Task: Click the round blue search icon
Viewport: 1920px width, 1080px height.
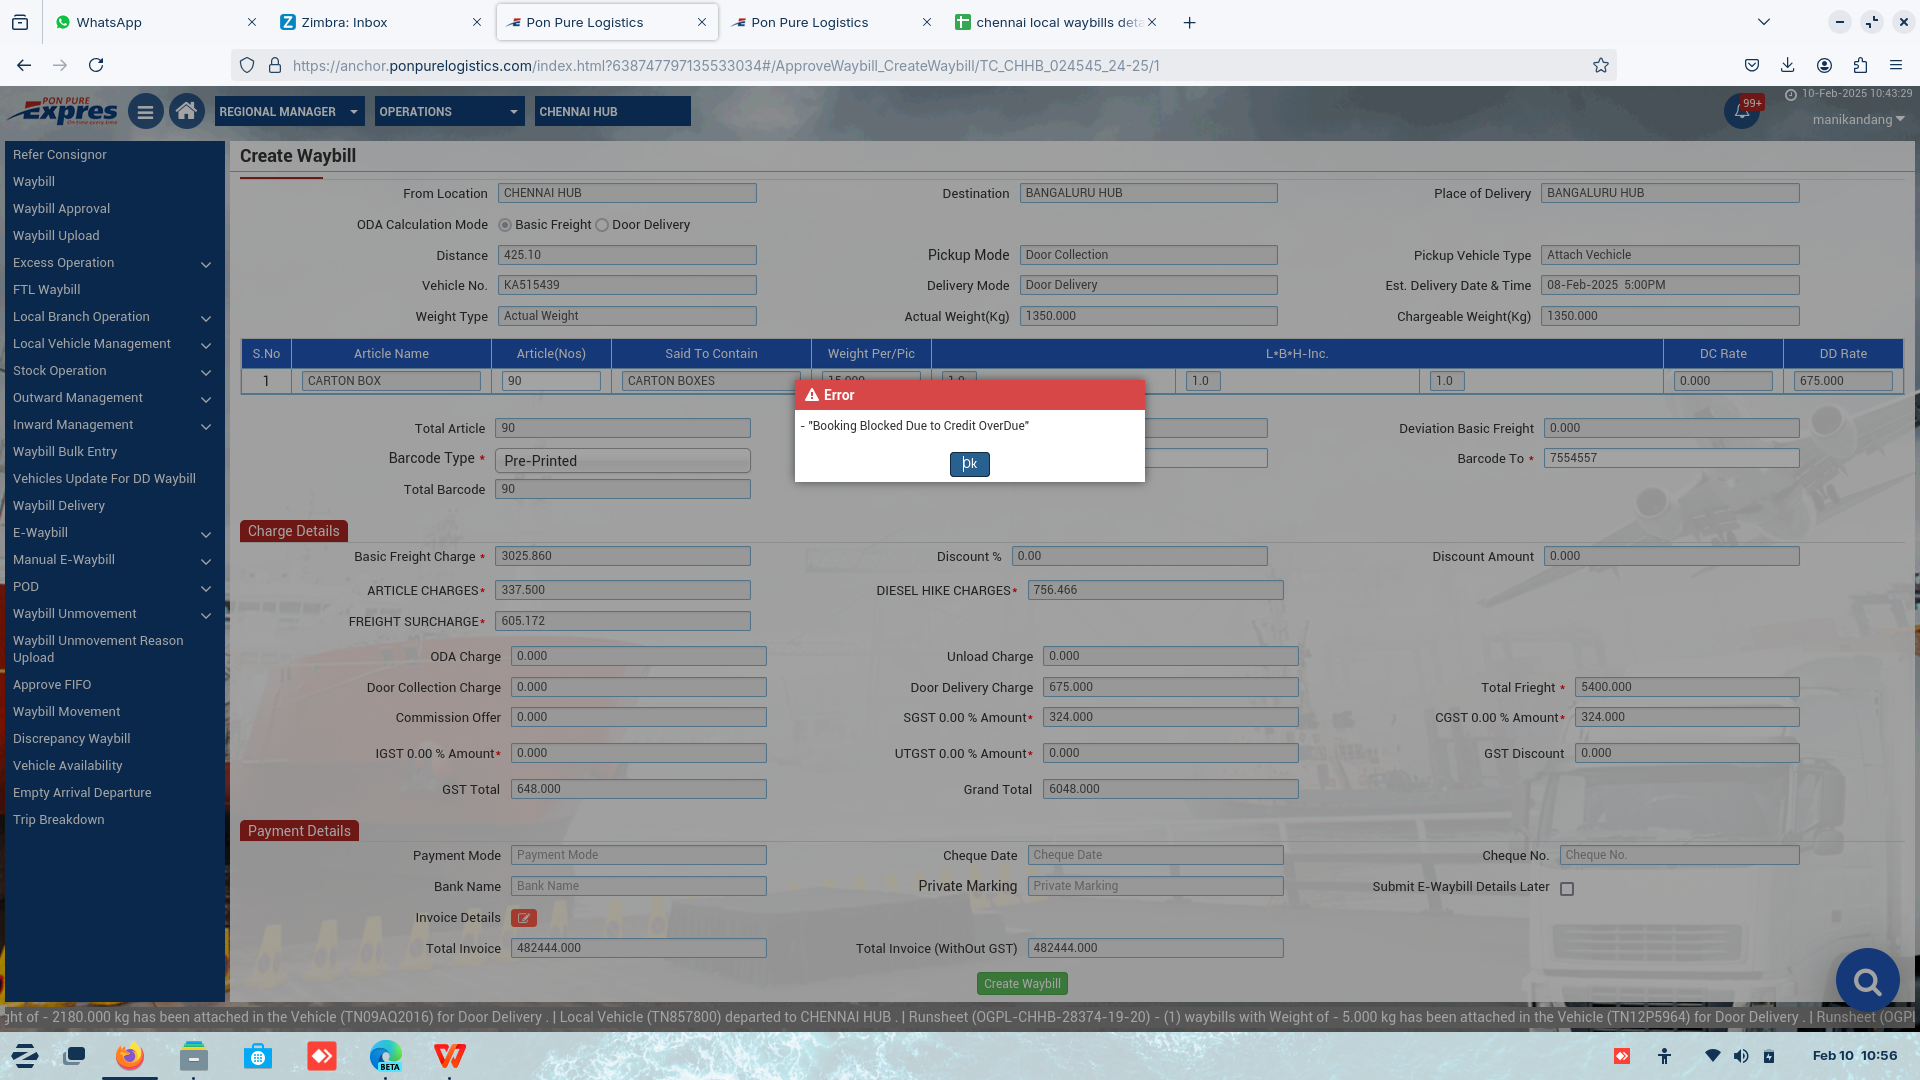Action: click(1866, 980)
